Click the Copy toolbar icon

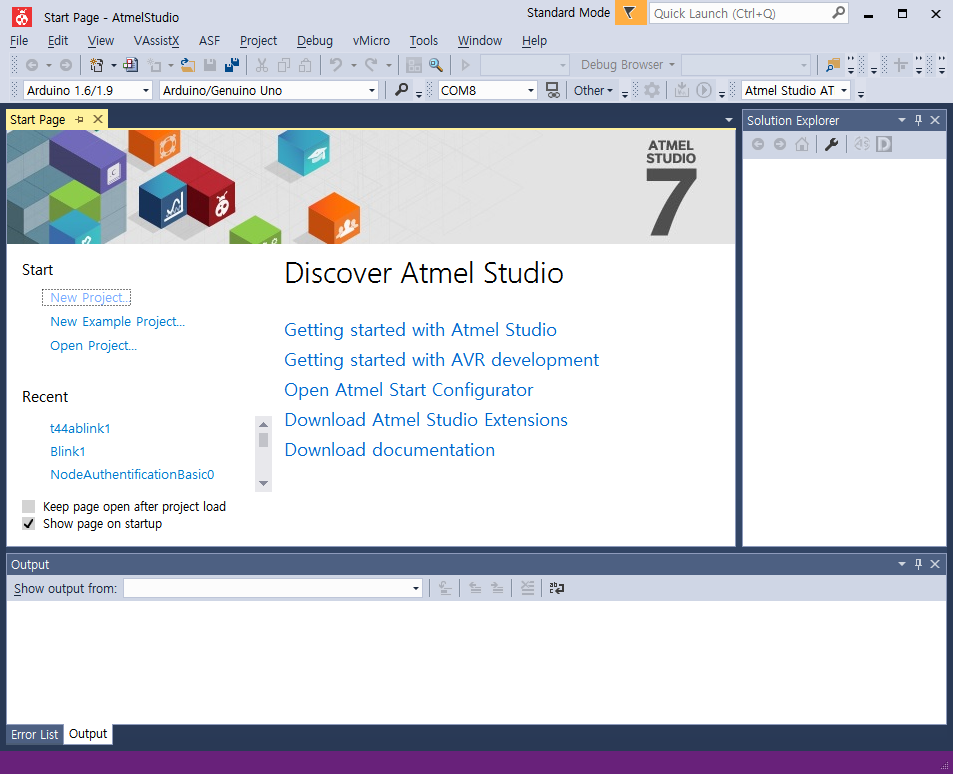[x=284, y=65]
